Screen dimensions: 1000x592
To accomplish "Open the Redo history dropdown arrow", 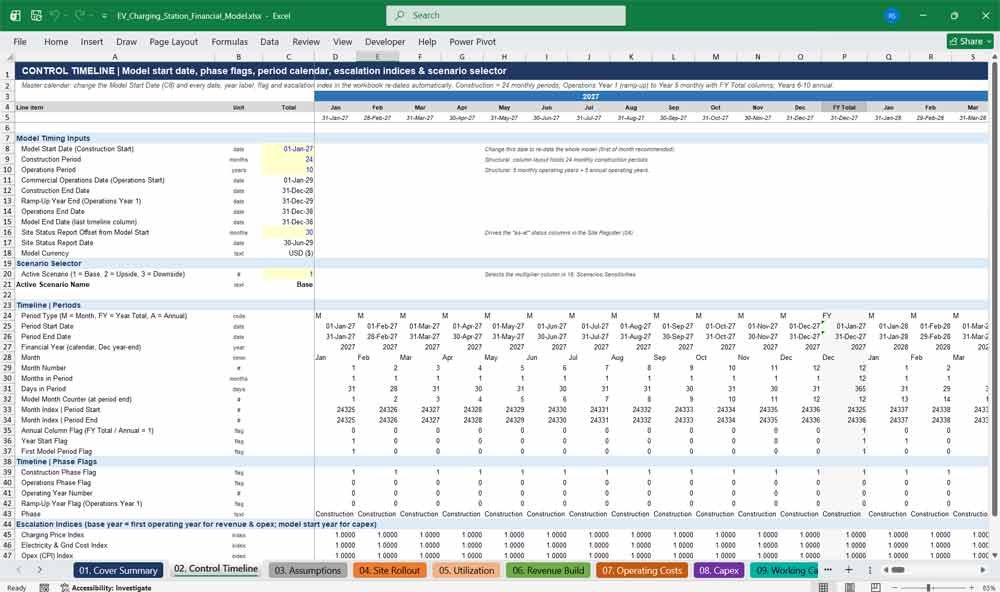I will (x=90, y=15).
